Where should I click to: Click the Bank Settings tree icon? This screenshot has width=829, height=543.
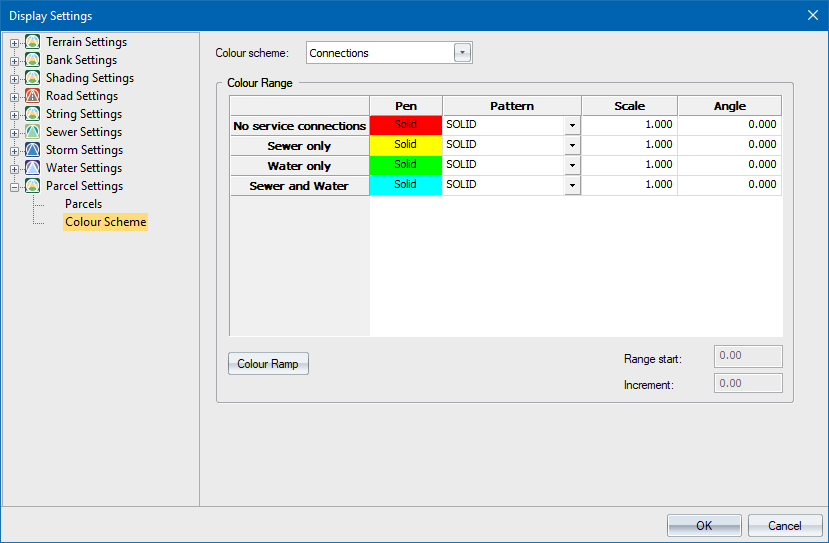coord(33,60)
